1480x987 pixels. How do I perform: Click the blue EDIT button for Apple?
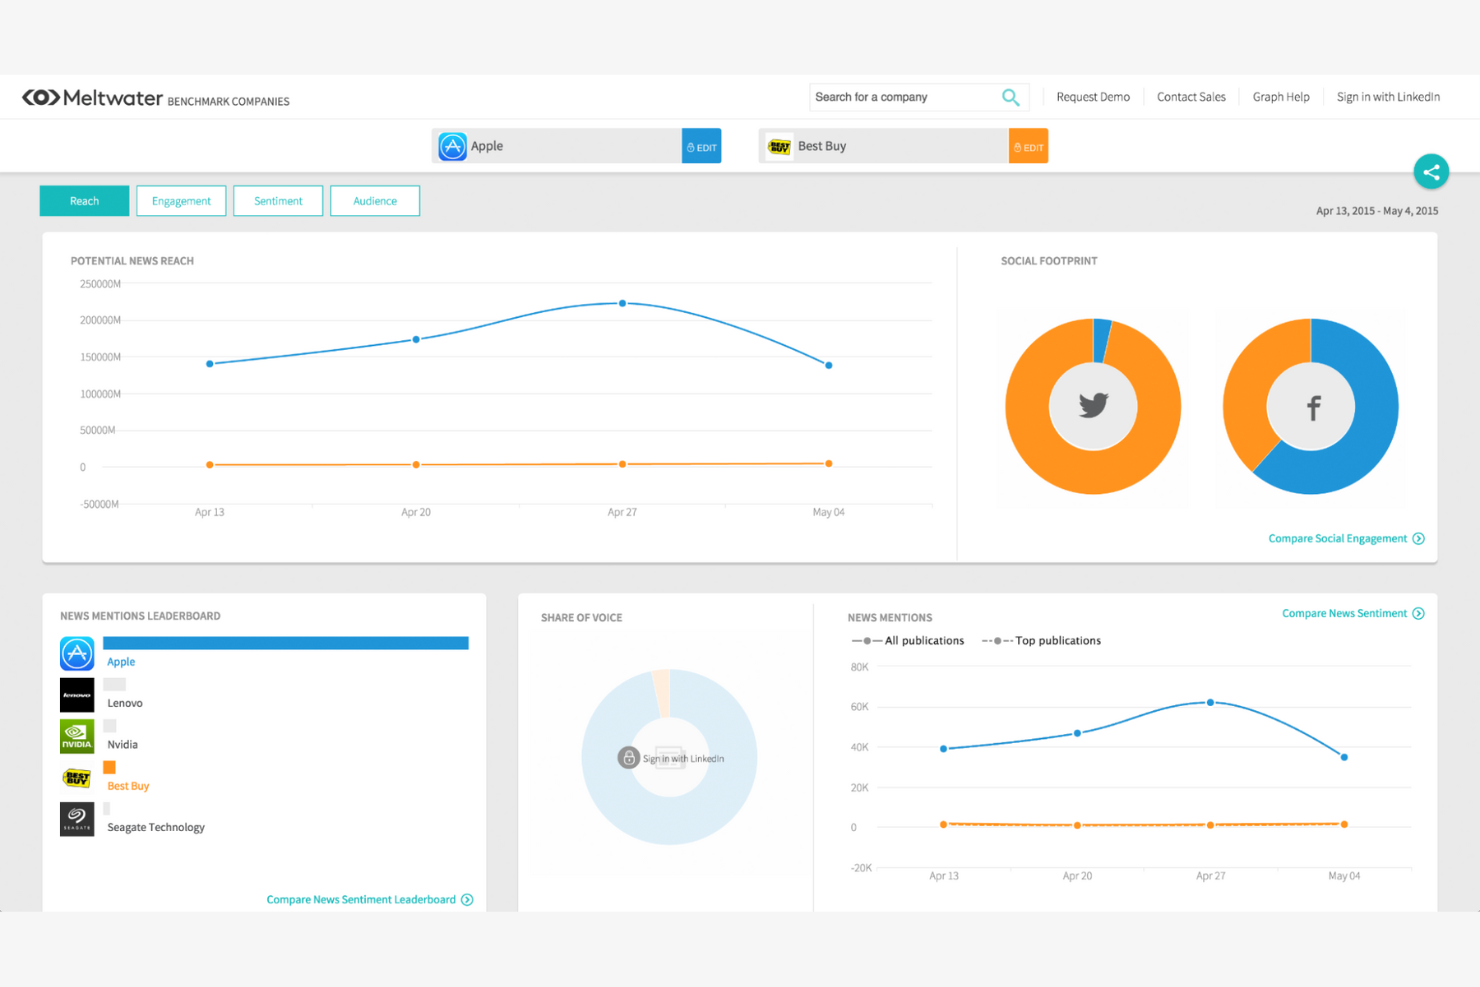(701, 146)
